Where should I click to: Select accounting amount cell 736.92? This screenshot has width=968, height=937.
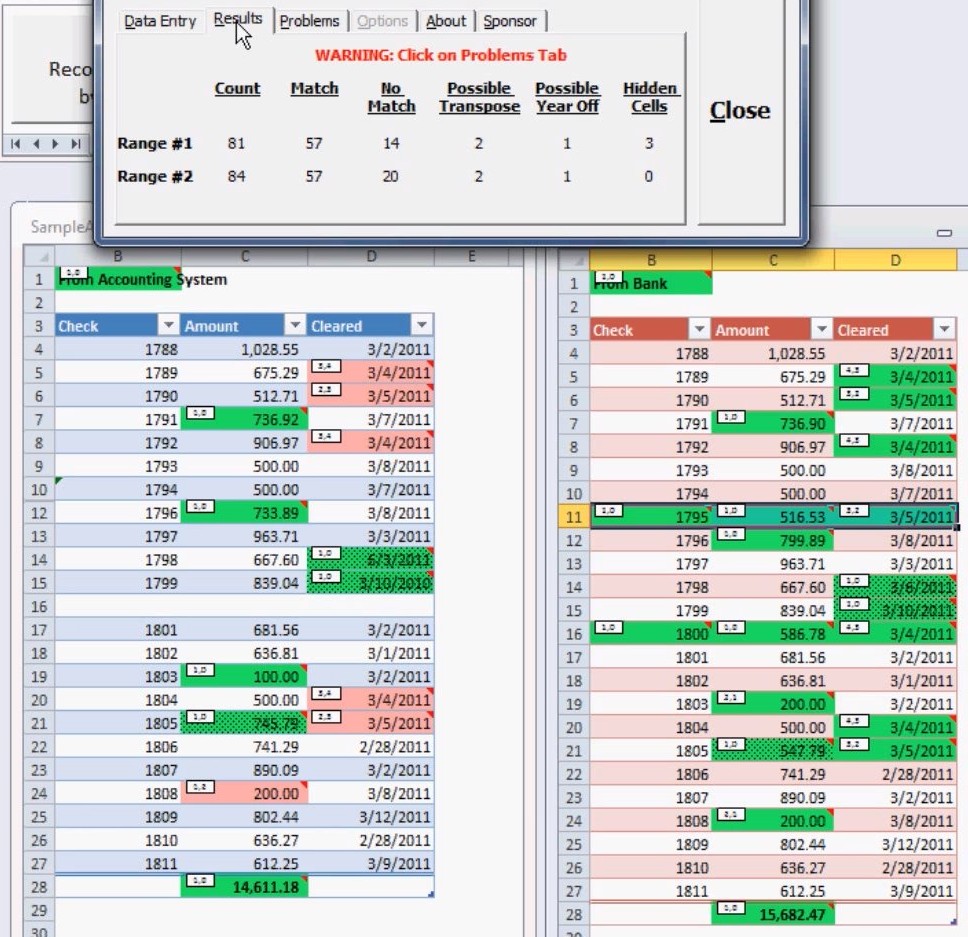(x=244, y=419)
